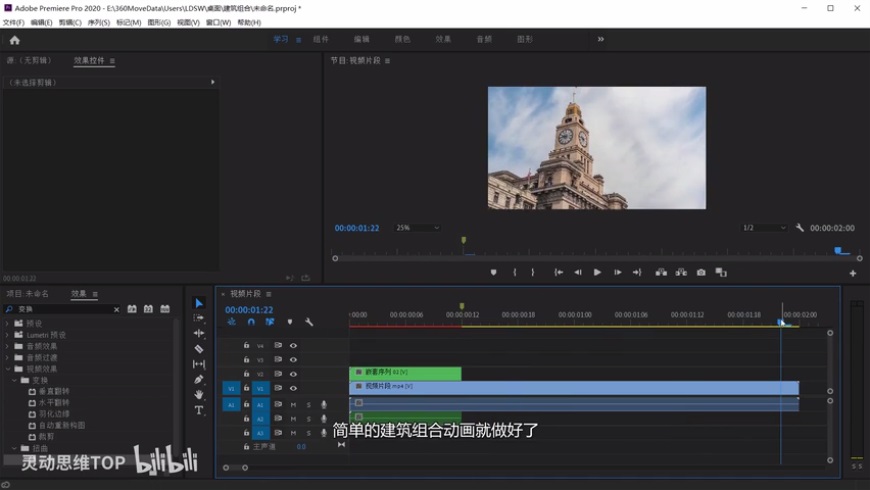
Task: Click Export Frame camera icon
Action: click(701, 272)
